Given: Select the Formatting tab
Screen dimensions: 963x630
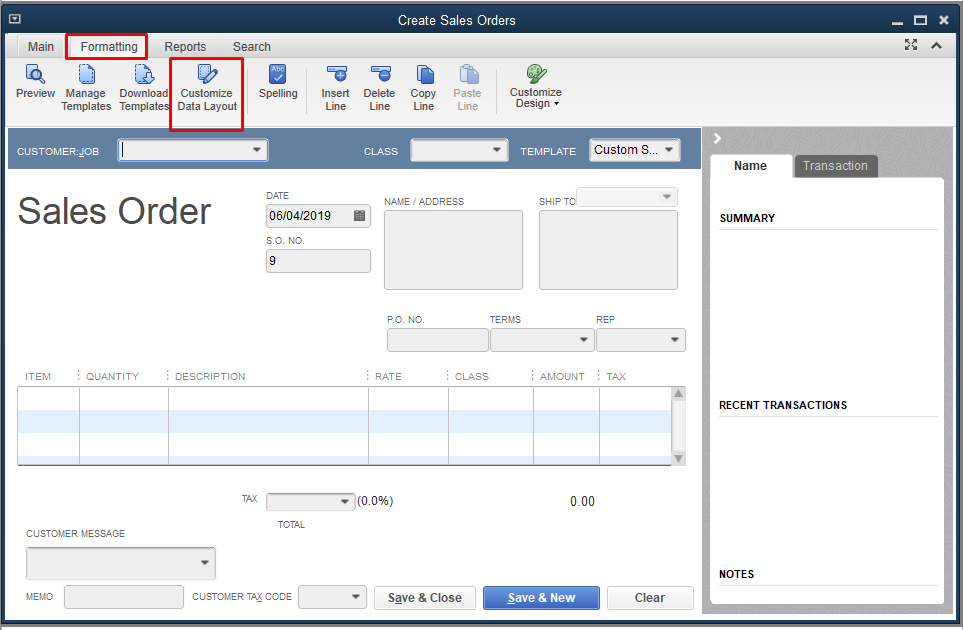Looking at the screenshot, I should point(109,47).
